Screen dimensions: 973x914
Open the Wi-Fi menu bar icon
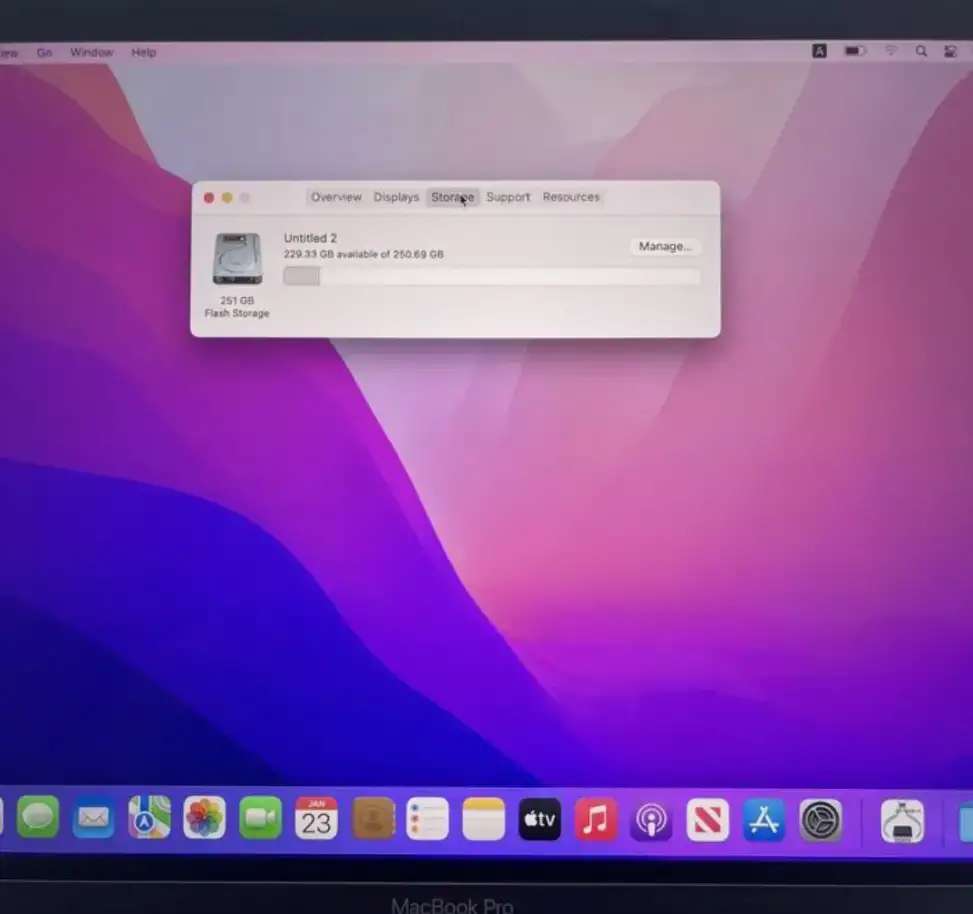[891, 51]
